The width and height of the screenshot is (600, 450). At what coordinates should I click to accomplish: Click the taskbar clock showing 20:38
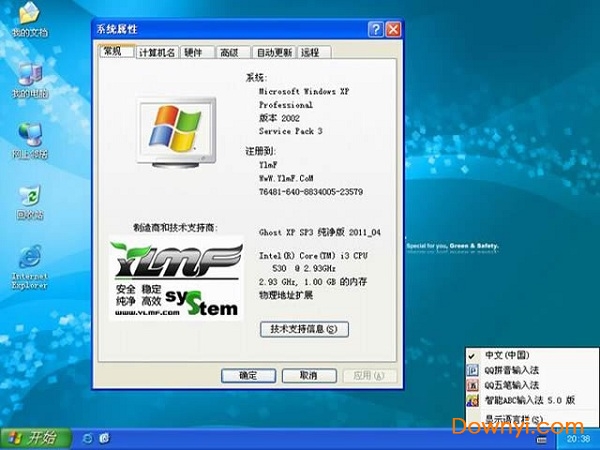coord(579,439)
